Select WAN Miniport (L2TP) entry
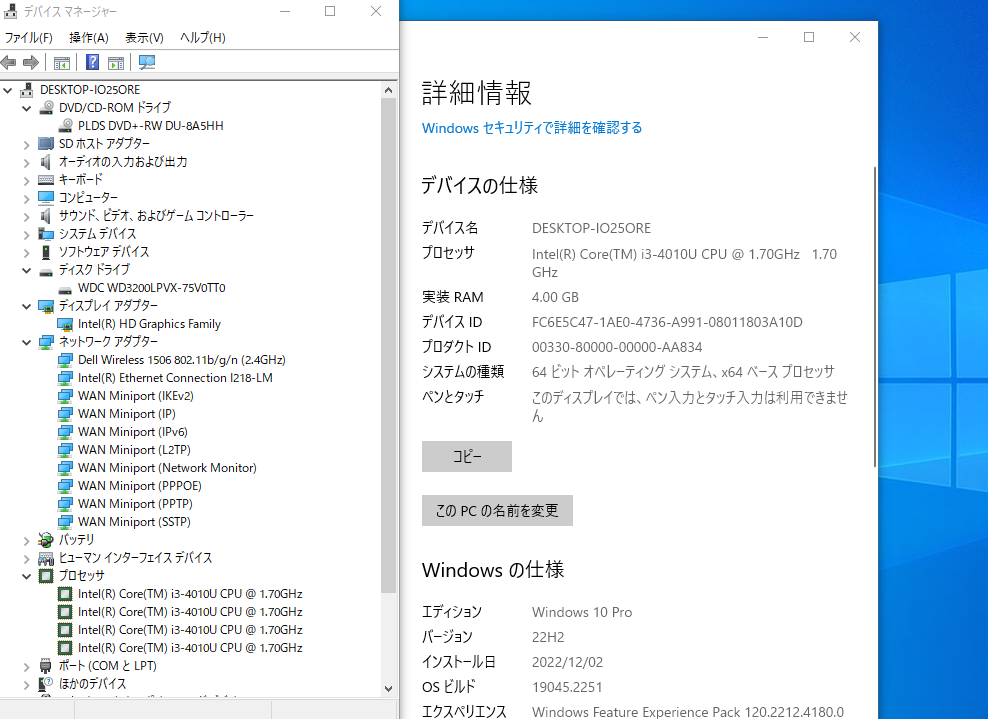988x719 pixels. pyautogui.click(x=134, y=450)
